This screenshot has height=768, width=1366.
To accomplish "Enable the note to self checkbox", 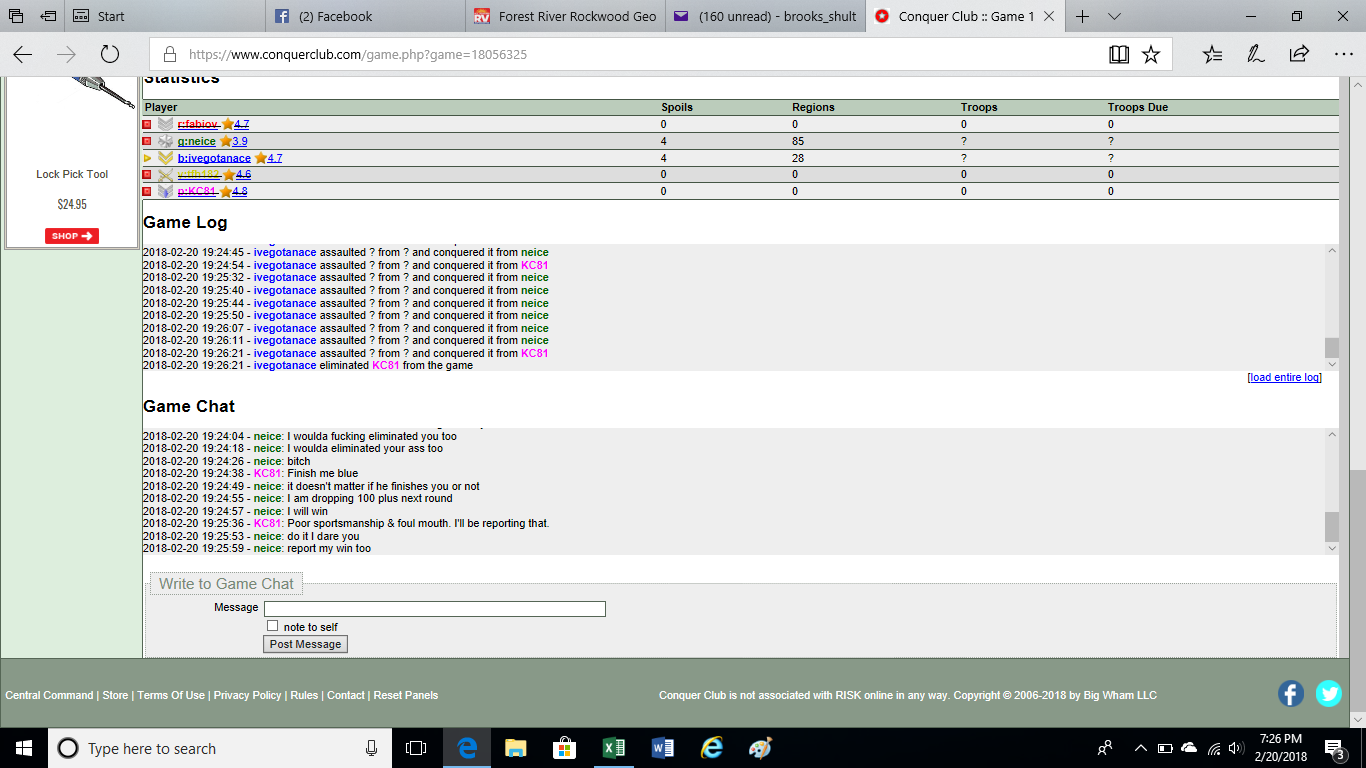I will click(272, 626).
